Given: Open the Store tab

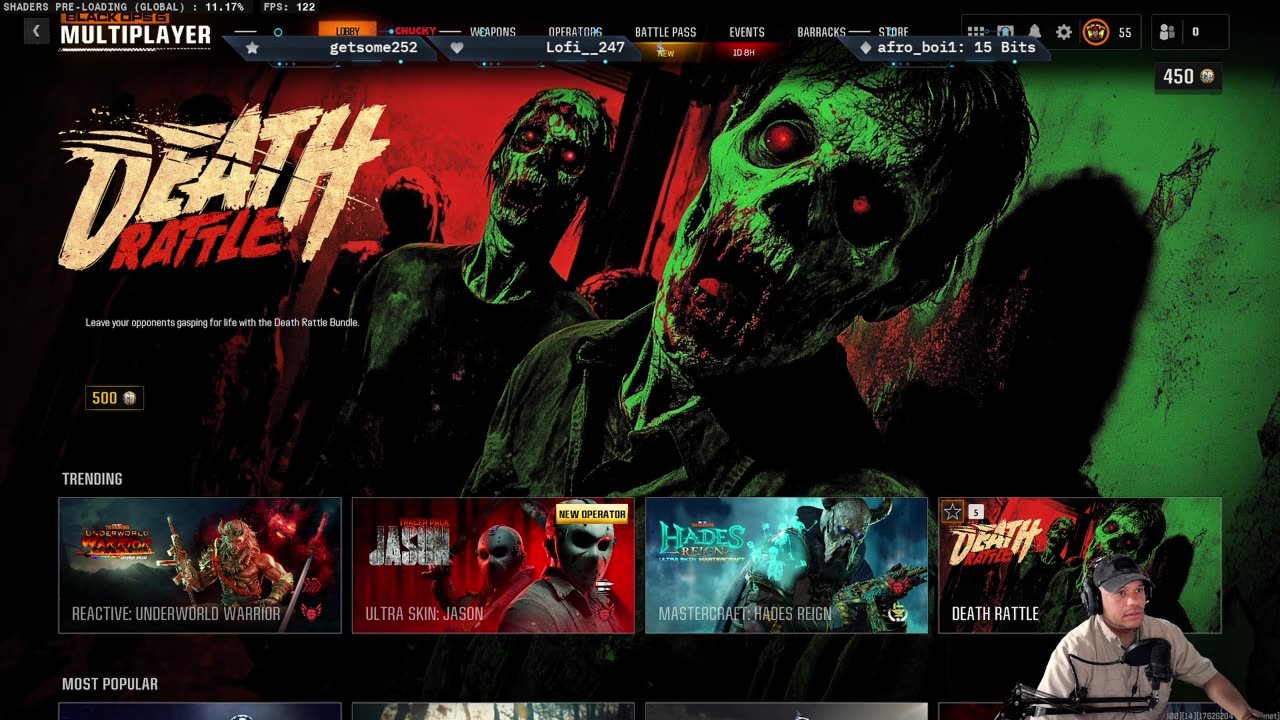Looking at the screenshot, I should 893,32.
